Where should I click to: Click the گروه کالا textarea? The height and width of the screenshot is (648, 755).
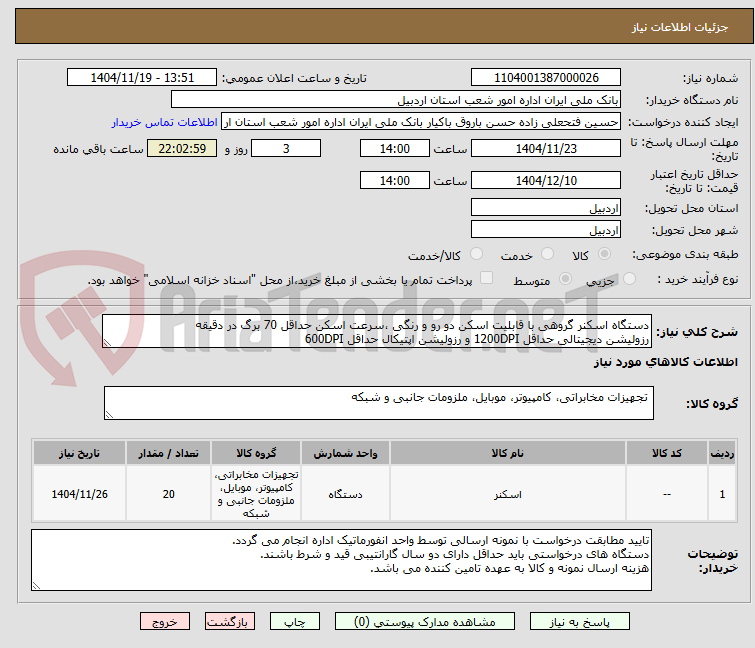[378, 403]
